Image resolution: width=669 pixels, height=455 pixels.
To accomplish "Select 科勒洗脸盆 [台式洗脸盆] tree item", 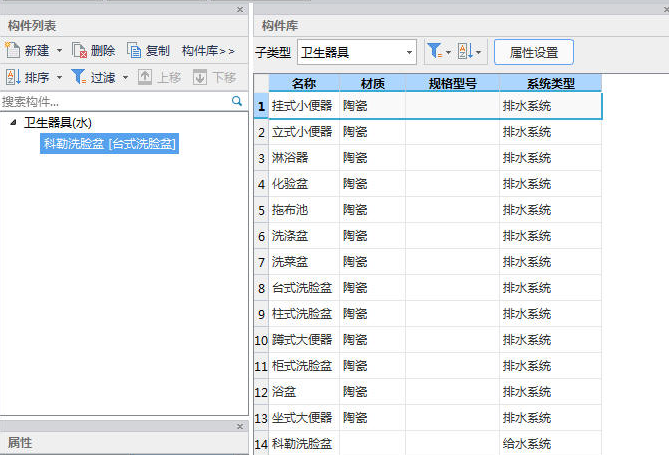I will point(110,144).
